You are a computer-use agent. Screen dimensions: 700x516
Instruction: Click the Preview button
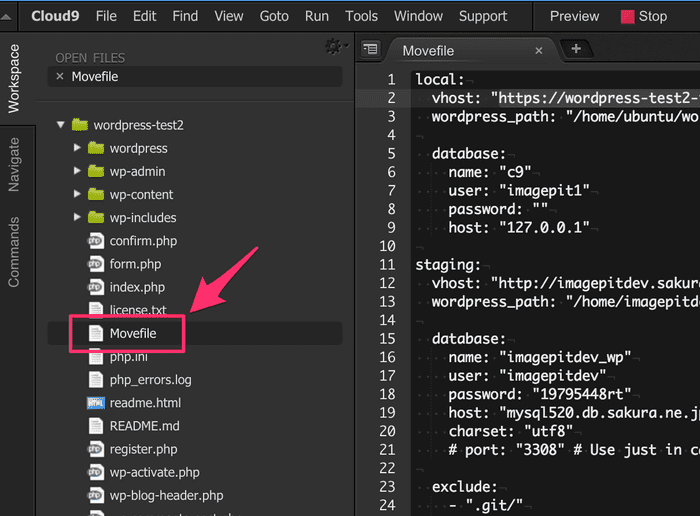pos(574,16)
